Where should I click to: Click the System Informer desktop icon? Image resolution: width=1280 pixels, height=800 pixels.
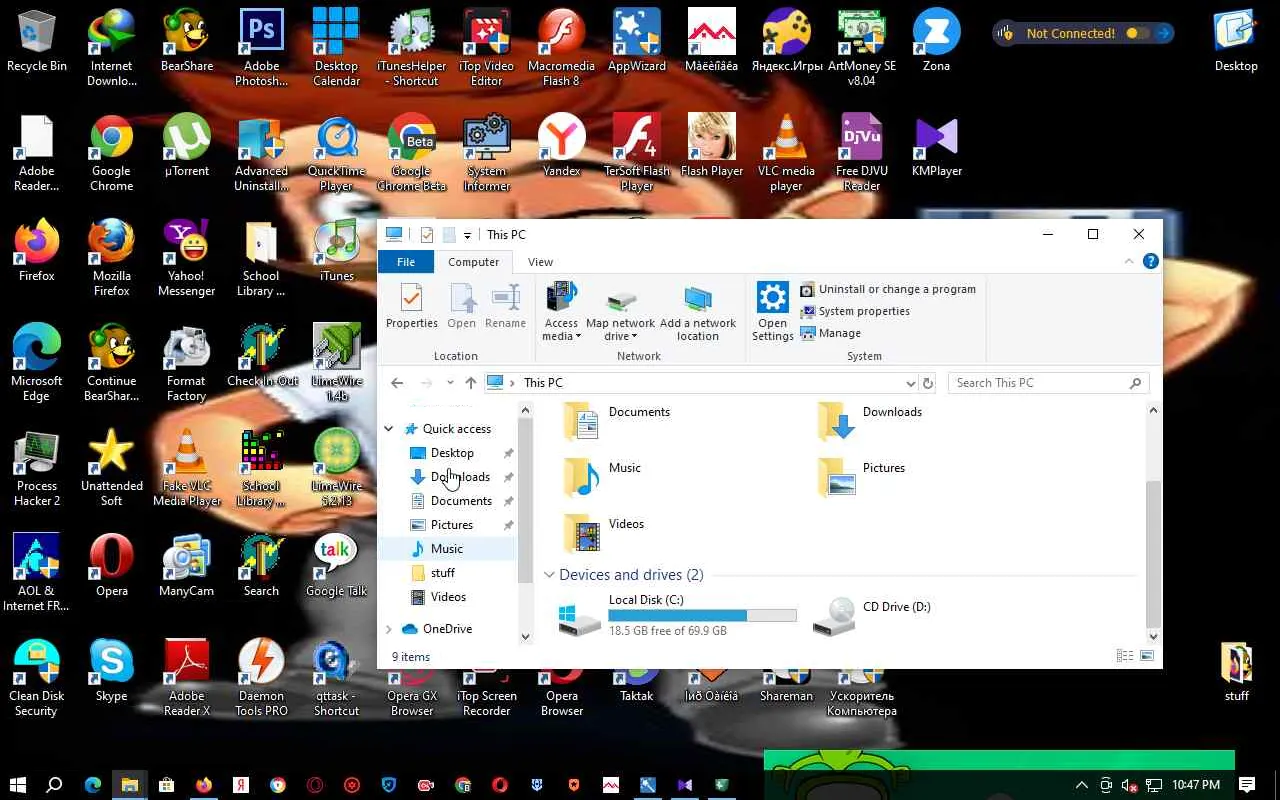(x=487, y=153)
